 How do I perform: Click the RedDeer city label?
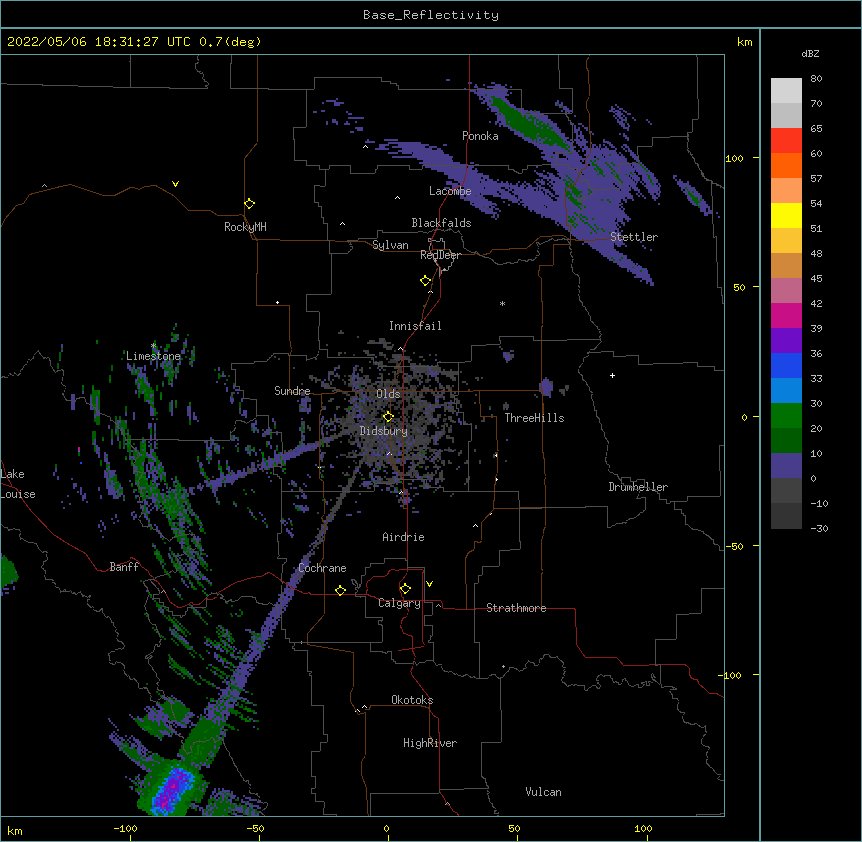[x=440, y=255]
